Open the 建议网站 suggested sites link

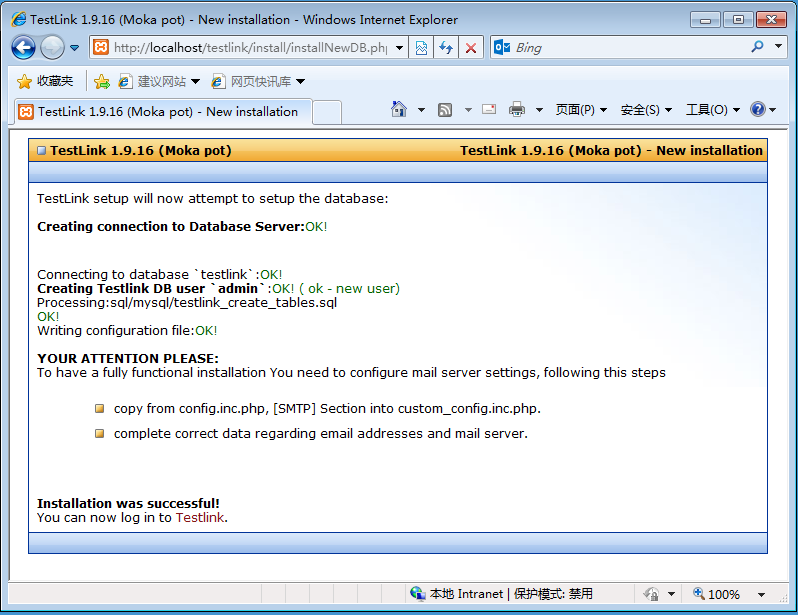pyautogui.click(x=159, y=81)
